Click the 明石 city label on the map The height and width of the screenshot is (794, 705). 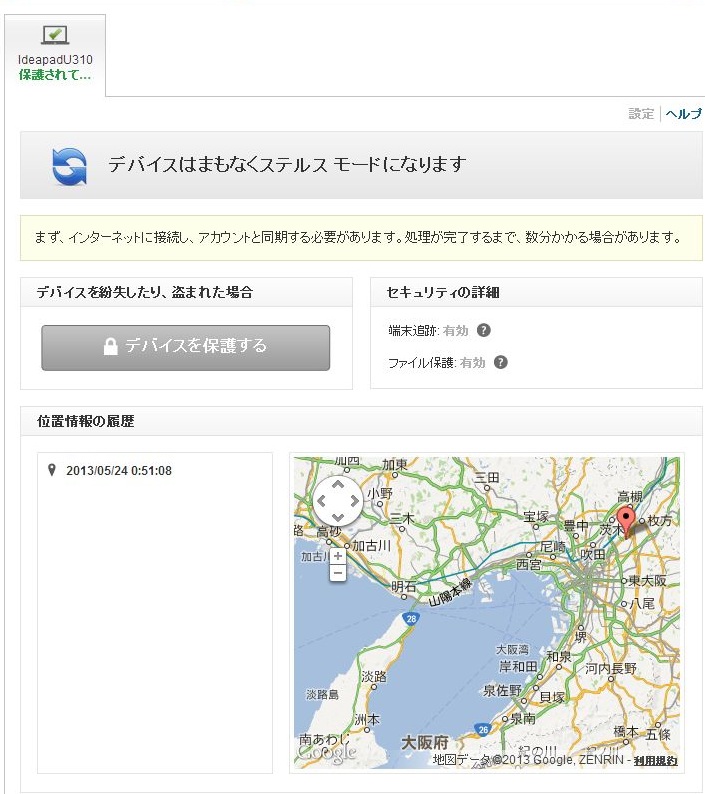(x=404, y=586)
